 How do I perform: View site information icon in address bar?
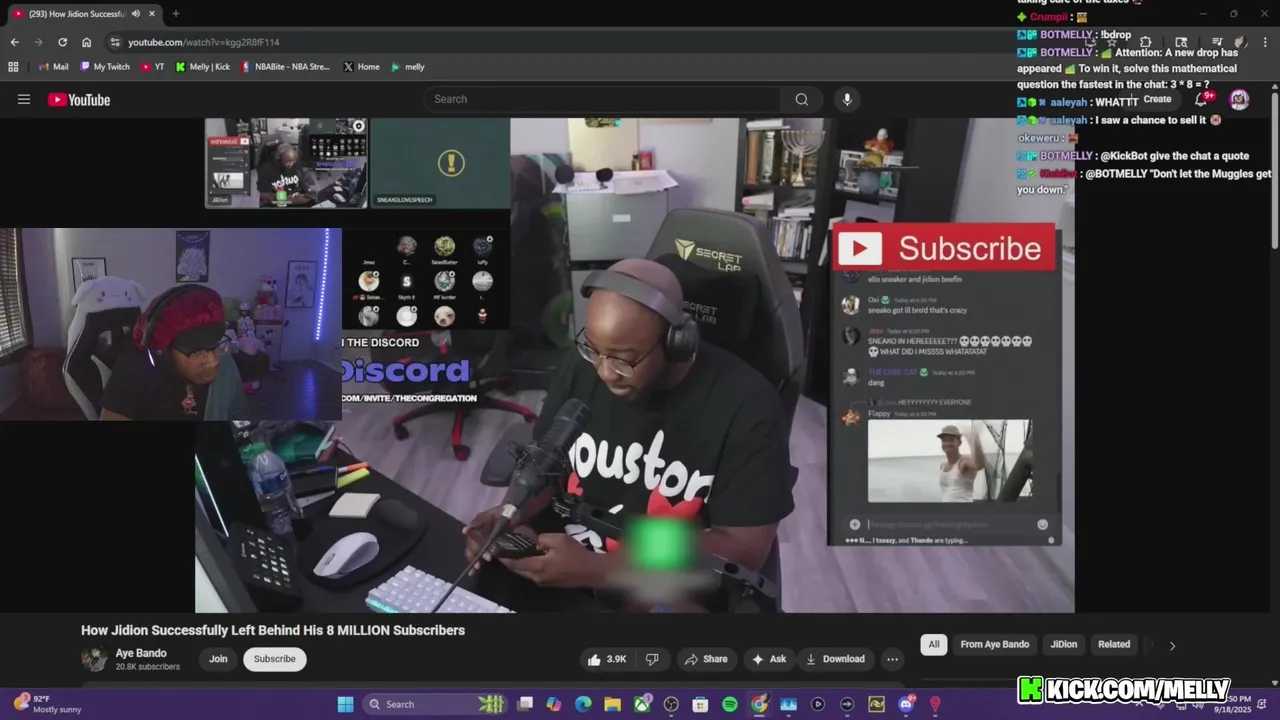tap(115, 42)
